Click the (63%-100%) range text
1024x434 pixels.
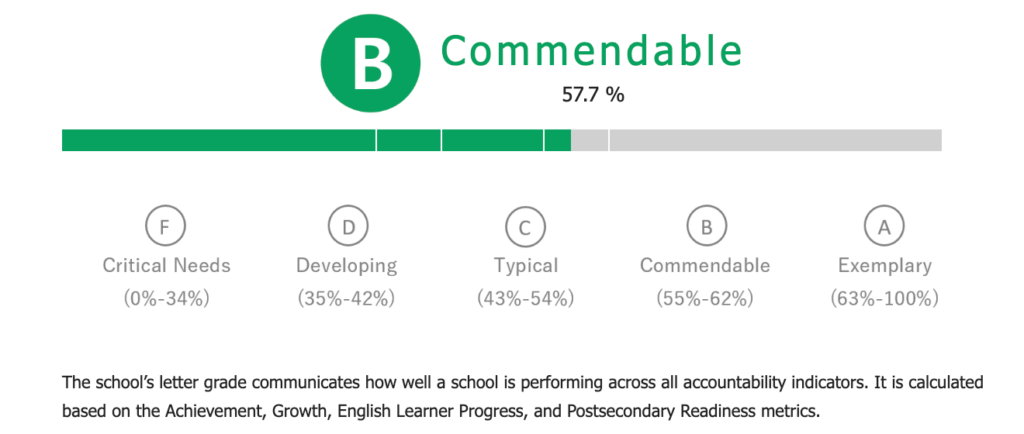885,299
